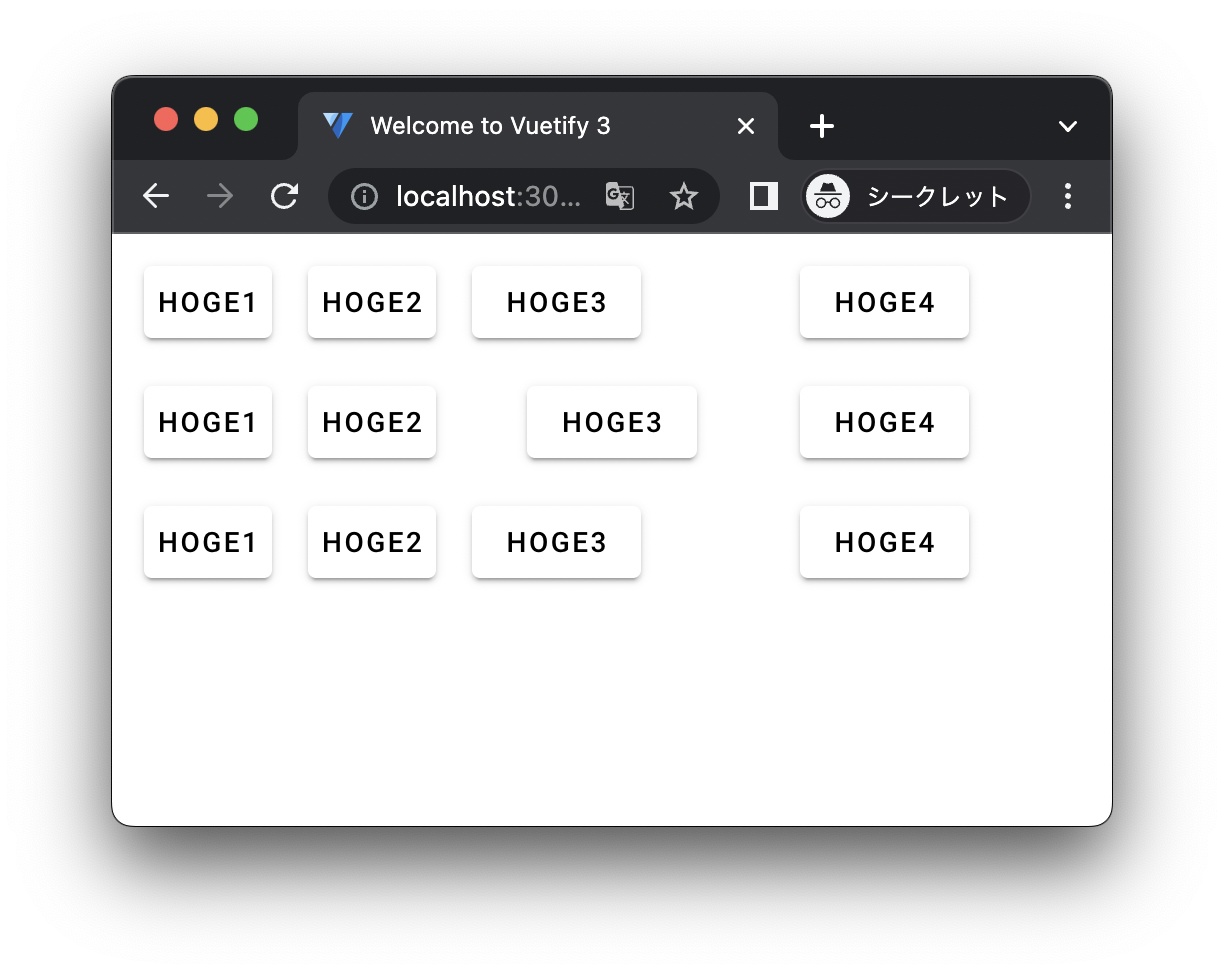The image size is (1224, 974).
Task: Open the Chrome three-dot menu
Action: pyautogui.click(x=1068, y=196)
